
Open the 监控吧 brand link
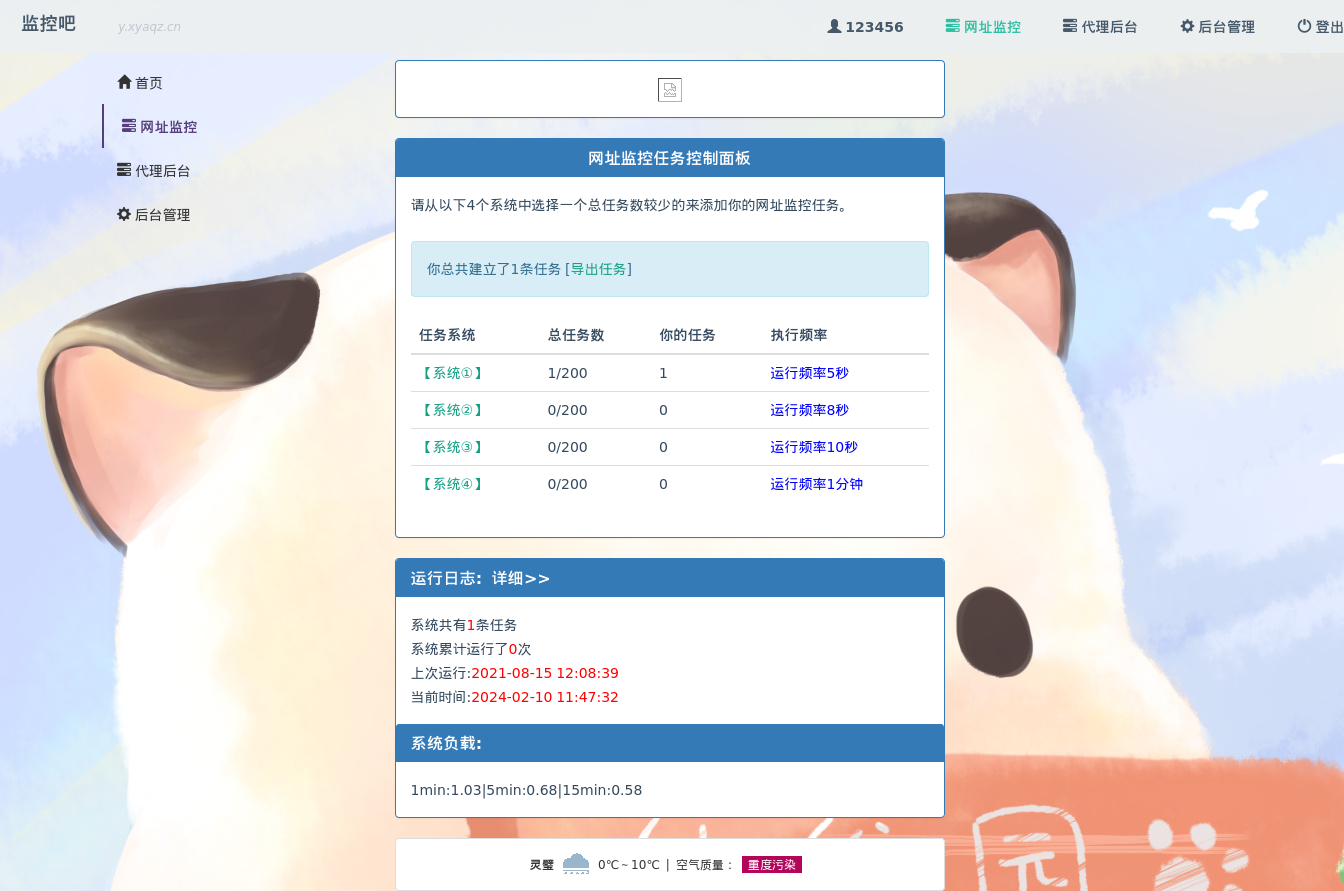pos(49,24)
